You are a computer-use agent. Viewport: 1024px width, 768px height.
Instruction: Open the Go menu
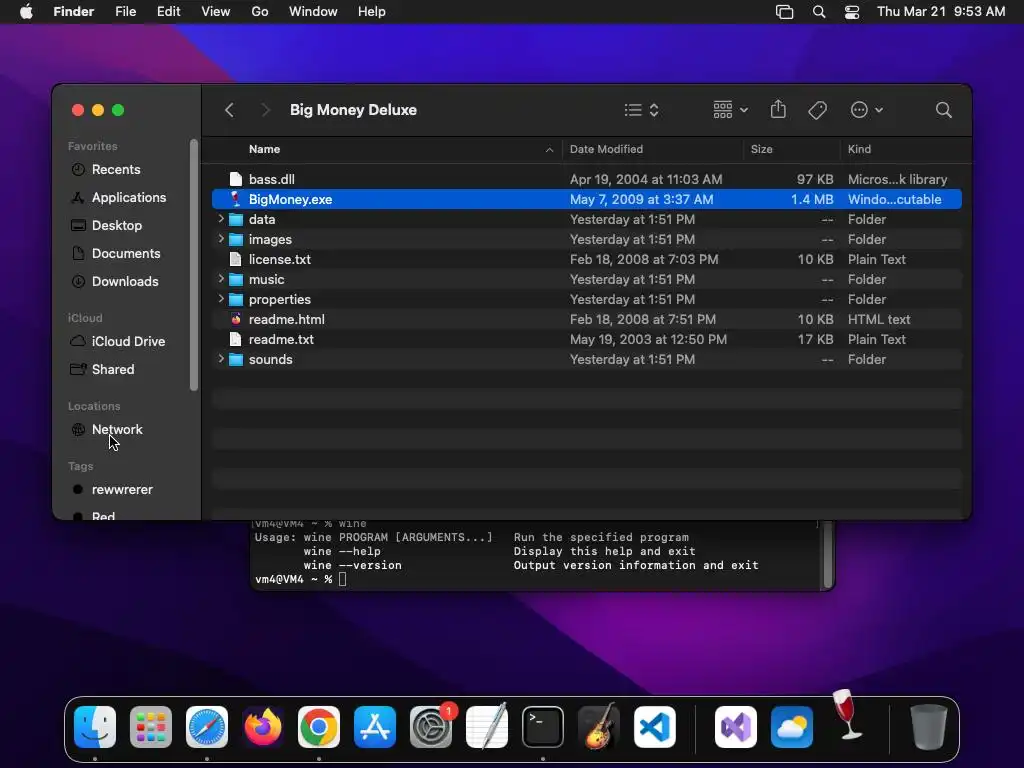(260, 12)
